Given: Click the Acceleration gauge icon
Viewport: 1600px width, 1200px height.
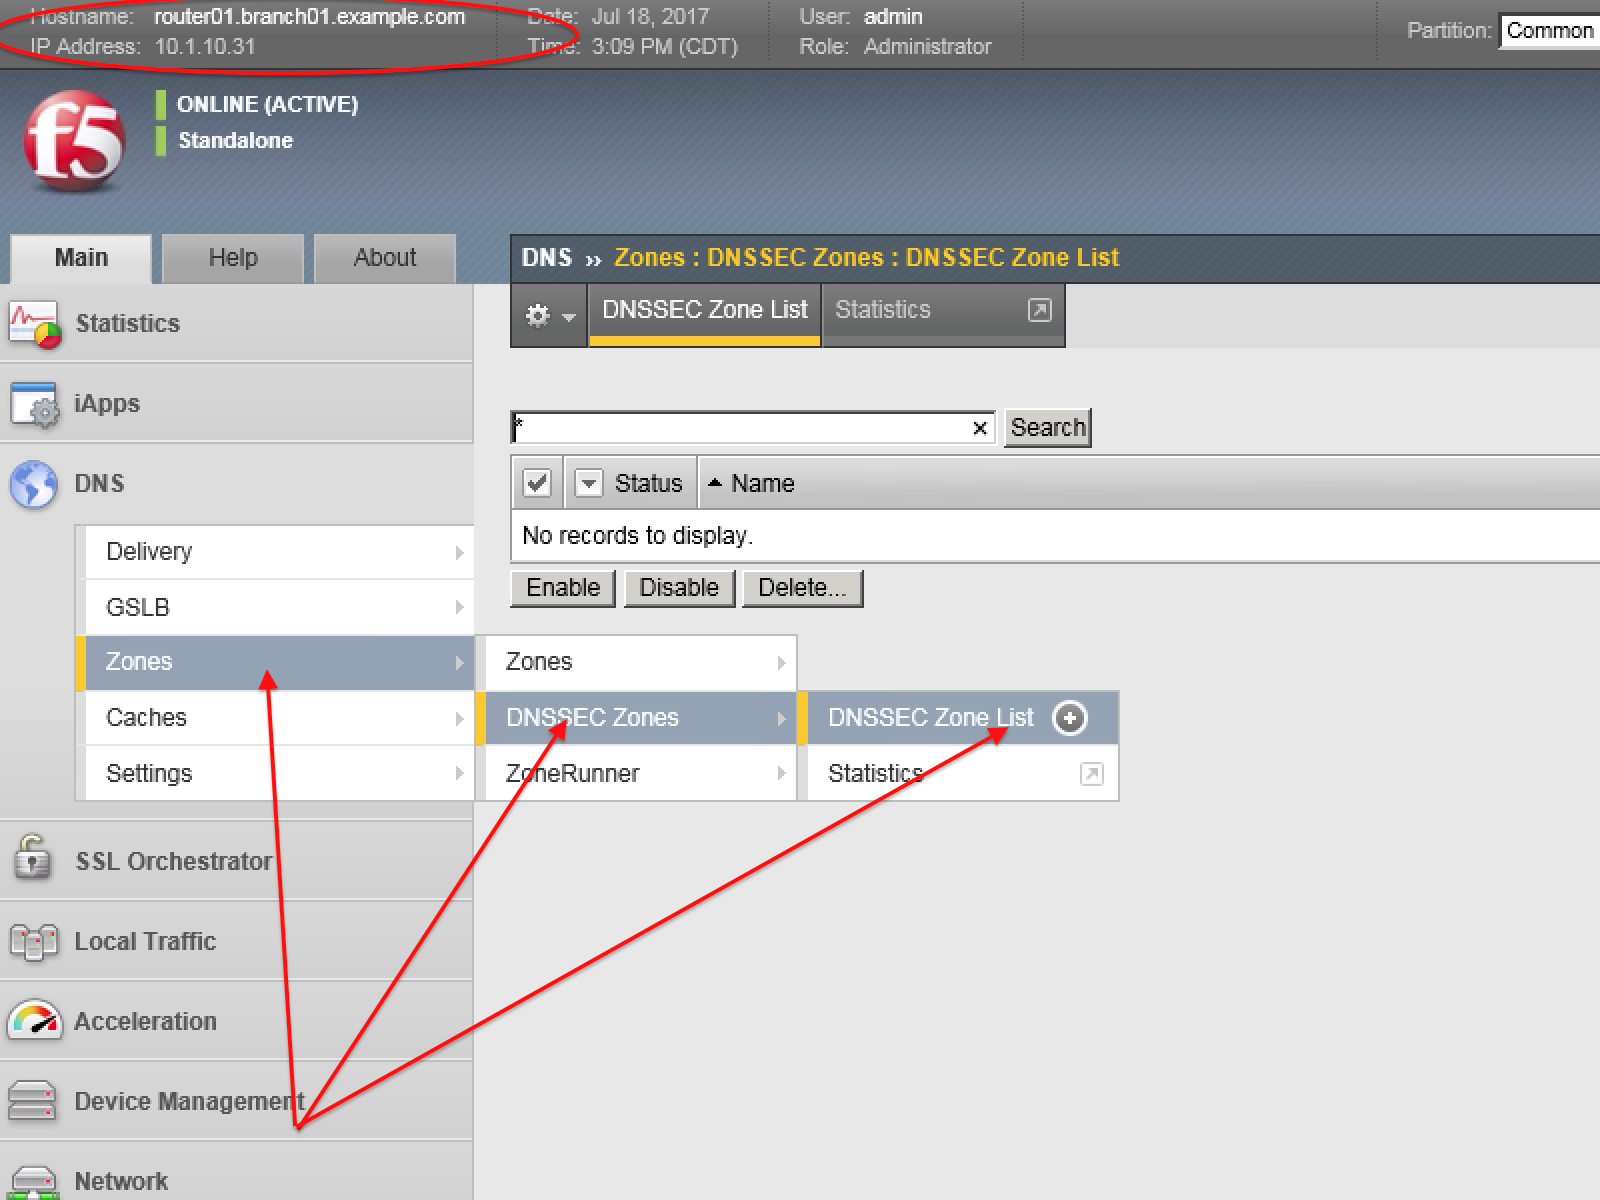Looking at the screenshot, I should tap(34, 1021).
